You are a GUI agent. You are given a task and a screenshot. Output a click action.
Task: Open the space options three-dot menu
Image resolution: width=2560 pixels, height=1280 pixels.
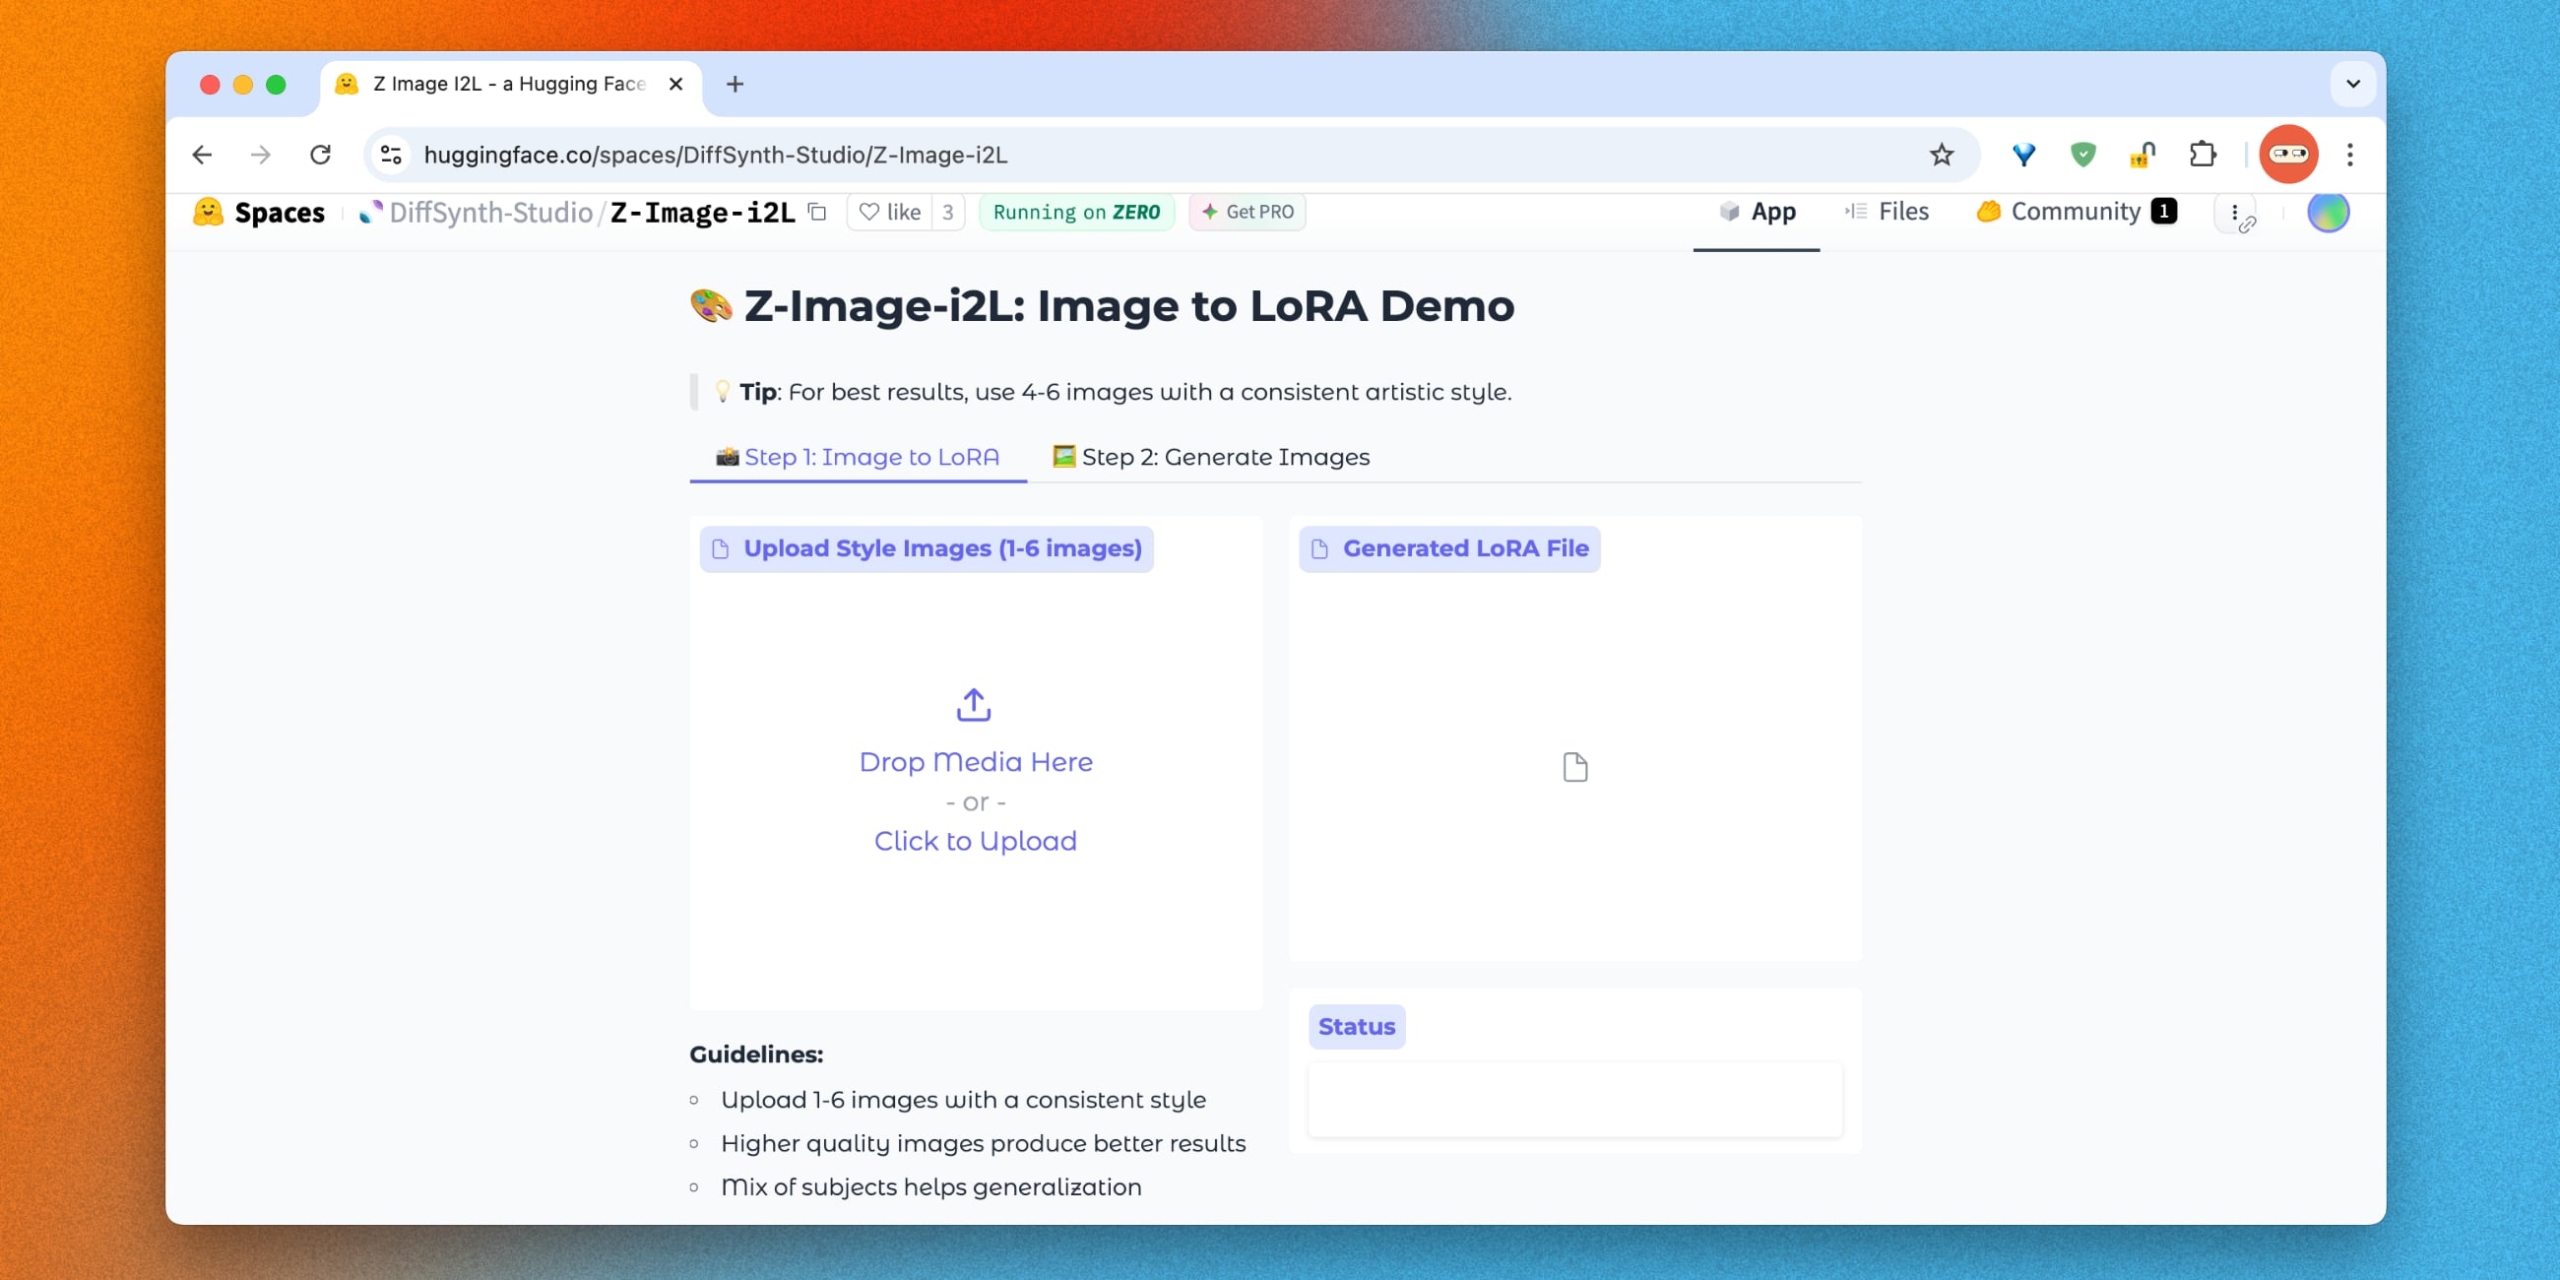[x=2236, y=212]
